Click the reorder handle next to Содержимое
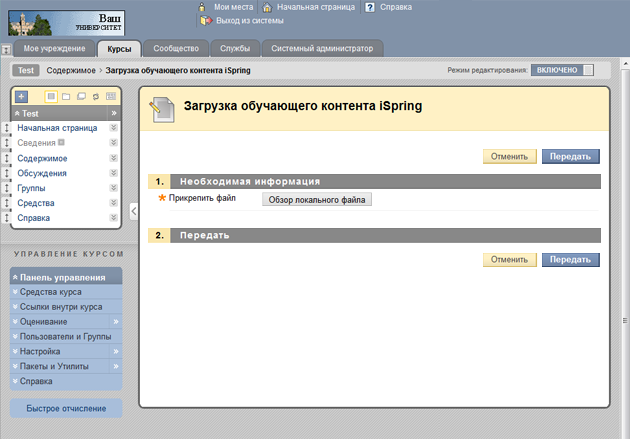Screen dimensions: 630x439 coord(6,158)
